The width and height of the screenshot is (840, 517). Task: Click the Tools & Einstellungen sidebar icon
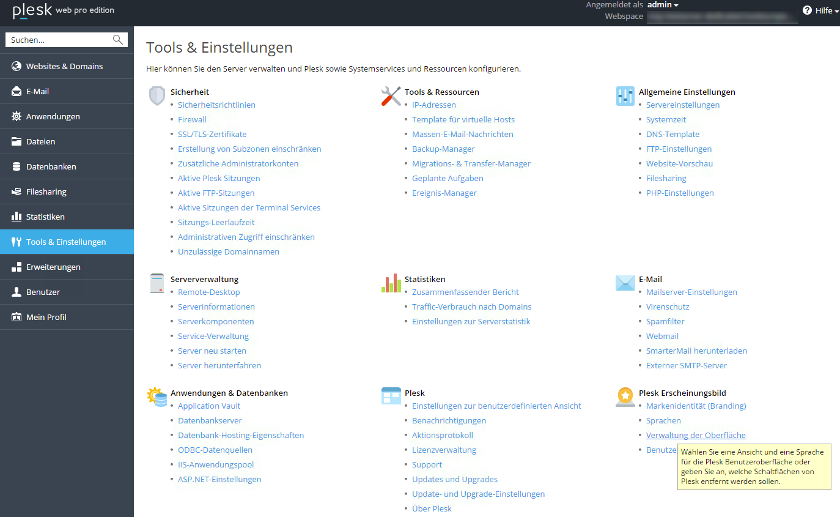click(17, 242)
